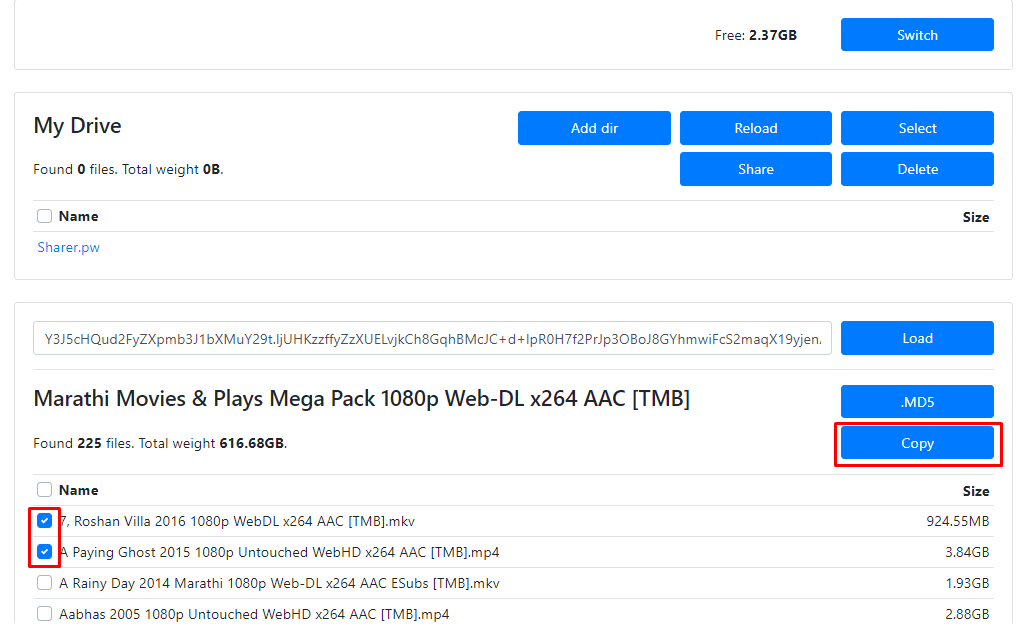Screen dimensions: 1017x641
Task: Toggle select-all checkbox in Marathi Movies list
Action: pyautogui.click(x=44, y=490)
